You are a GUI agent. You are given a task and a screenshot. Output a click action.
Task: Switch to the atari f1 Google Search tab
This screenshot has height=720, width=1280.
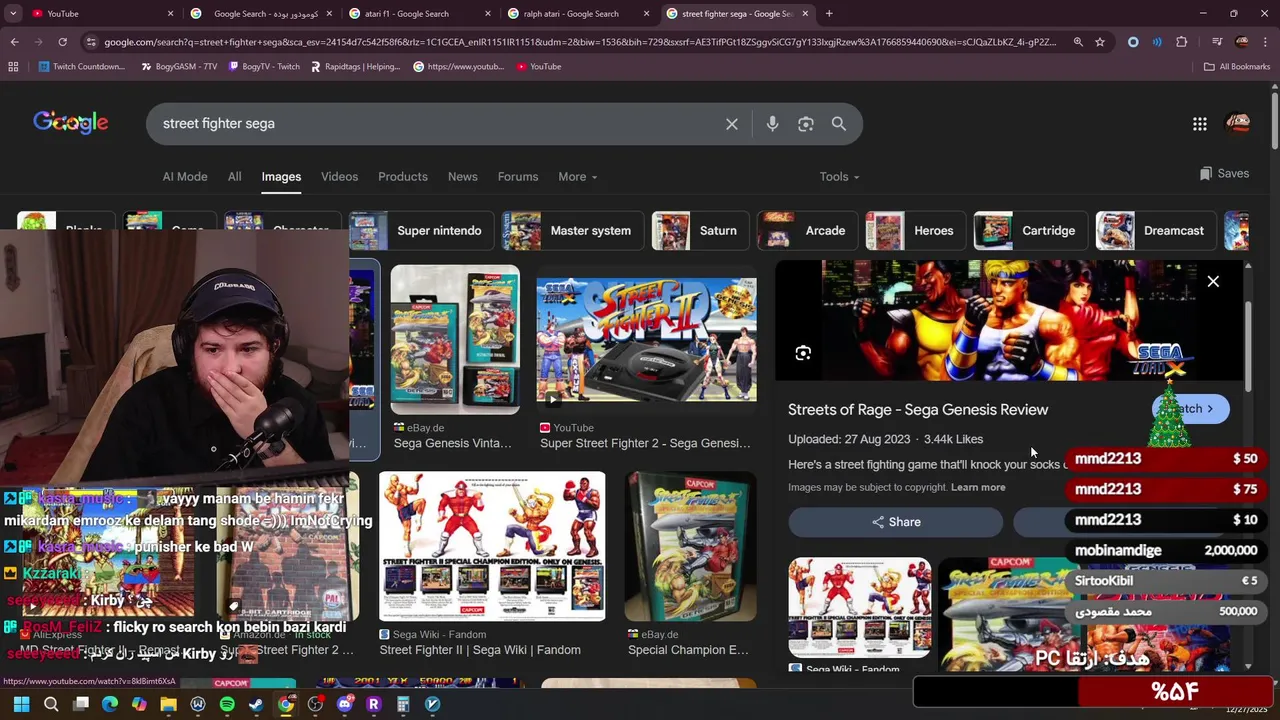[418, 14]
